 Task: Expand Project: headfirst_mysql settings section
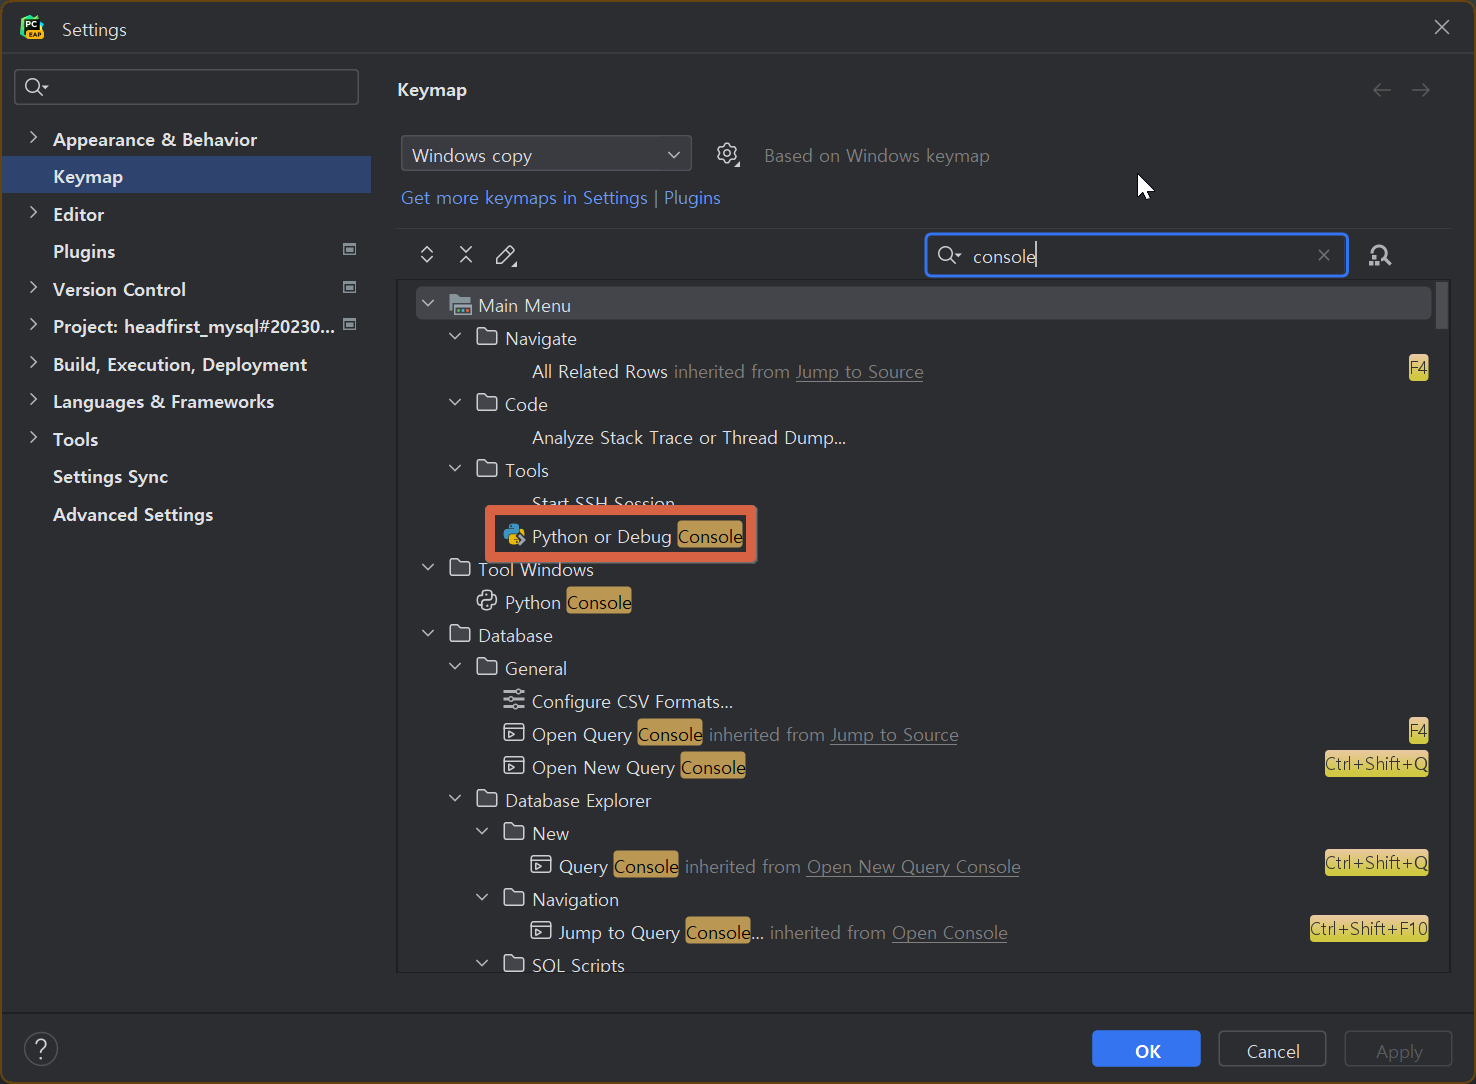point(33,325)
